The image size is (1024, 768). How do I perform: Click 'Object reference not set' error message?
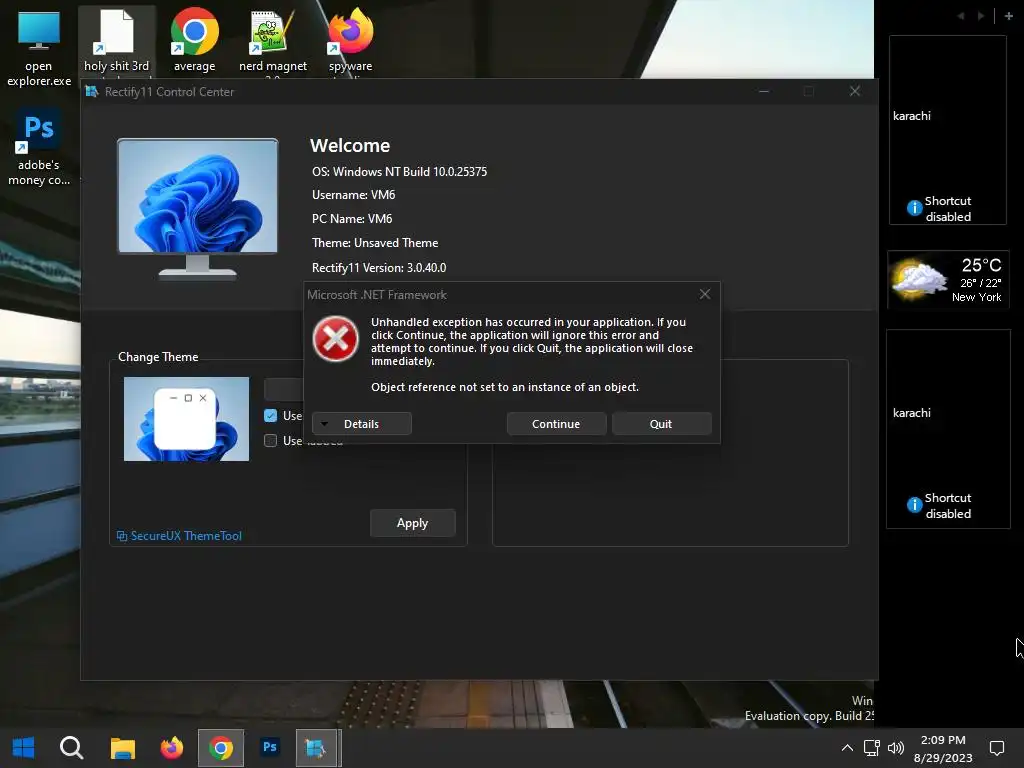point(505,387)
